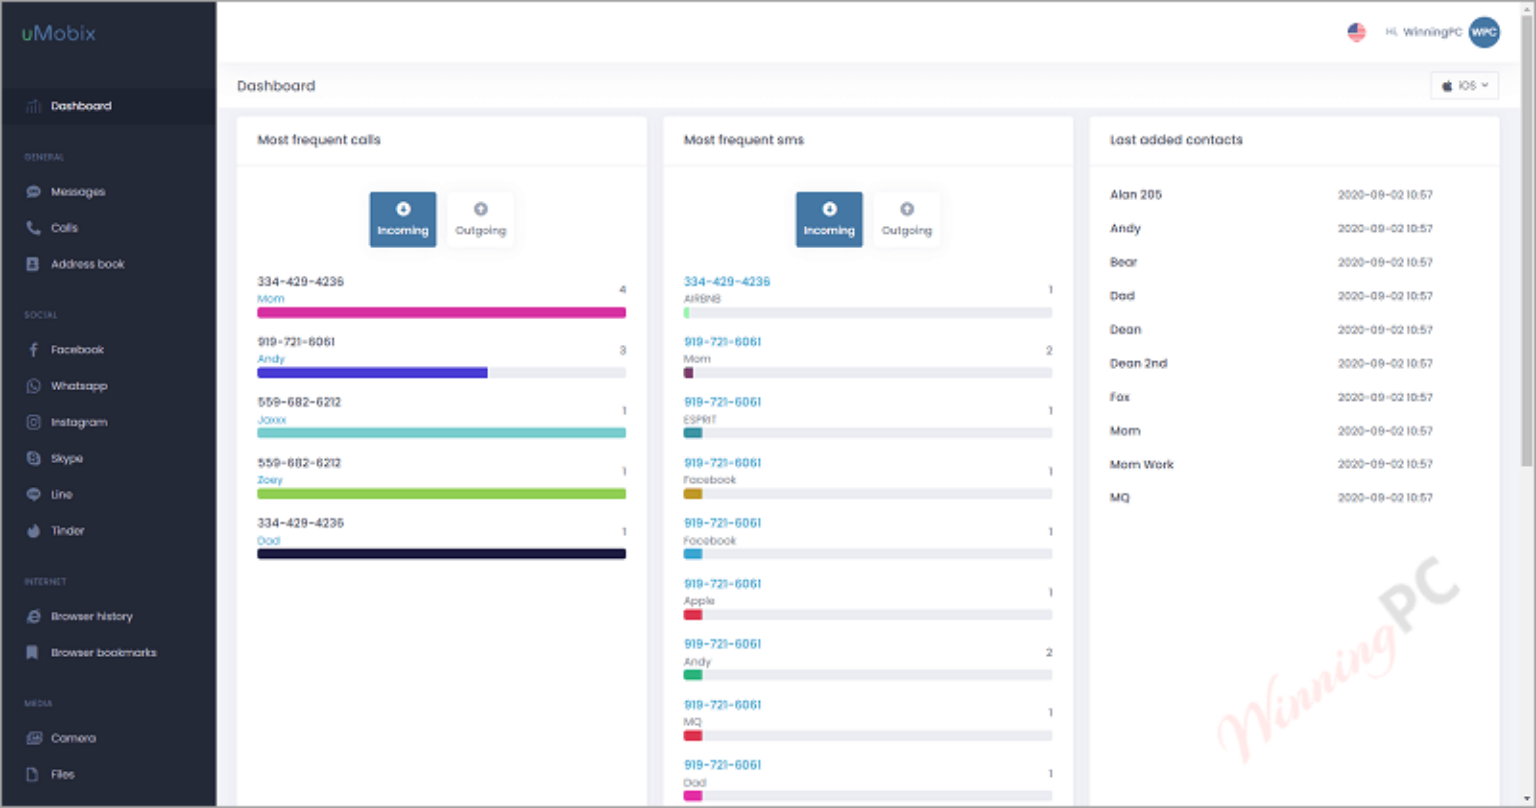Switch frequent calls to Outgoing
This screenshot has width=1536, height=808.
[x=480, y=220]
